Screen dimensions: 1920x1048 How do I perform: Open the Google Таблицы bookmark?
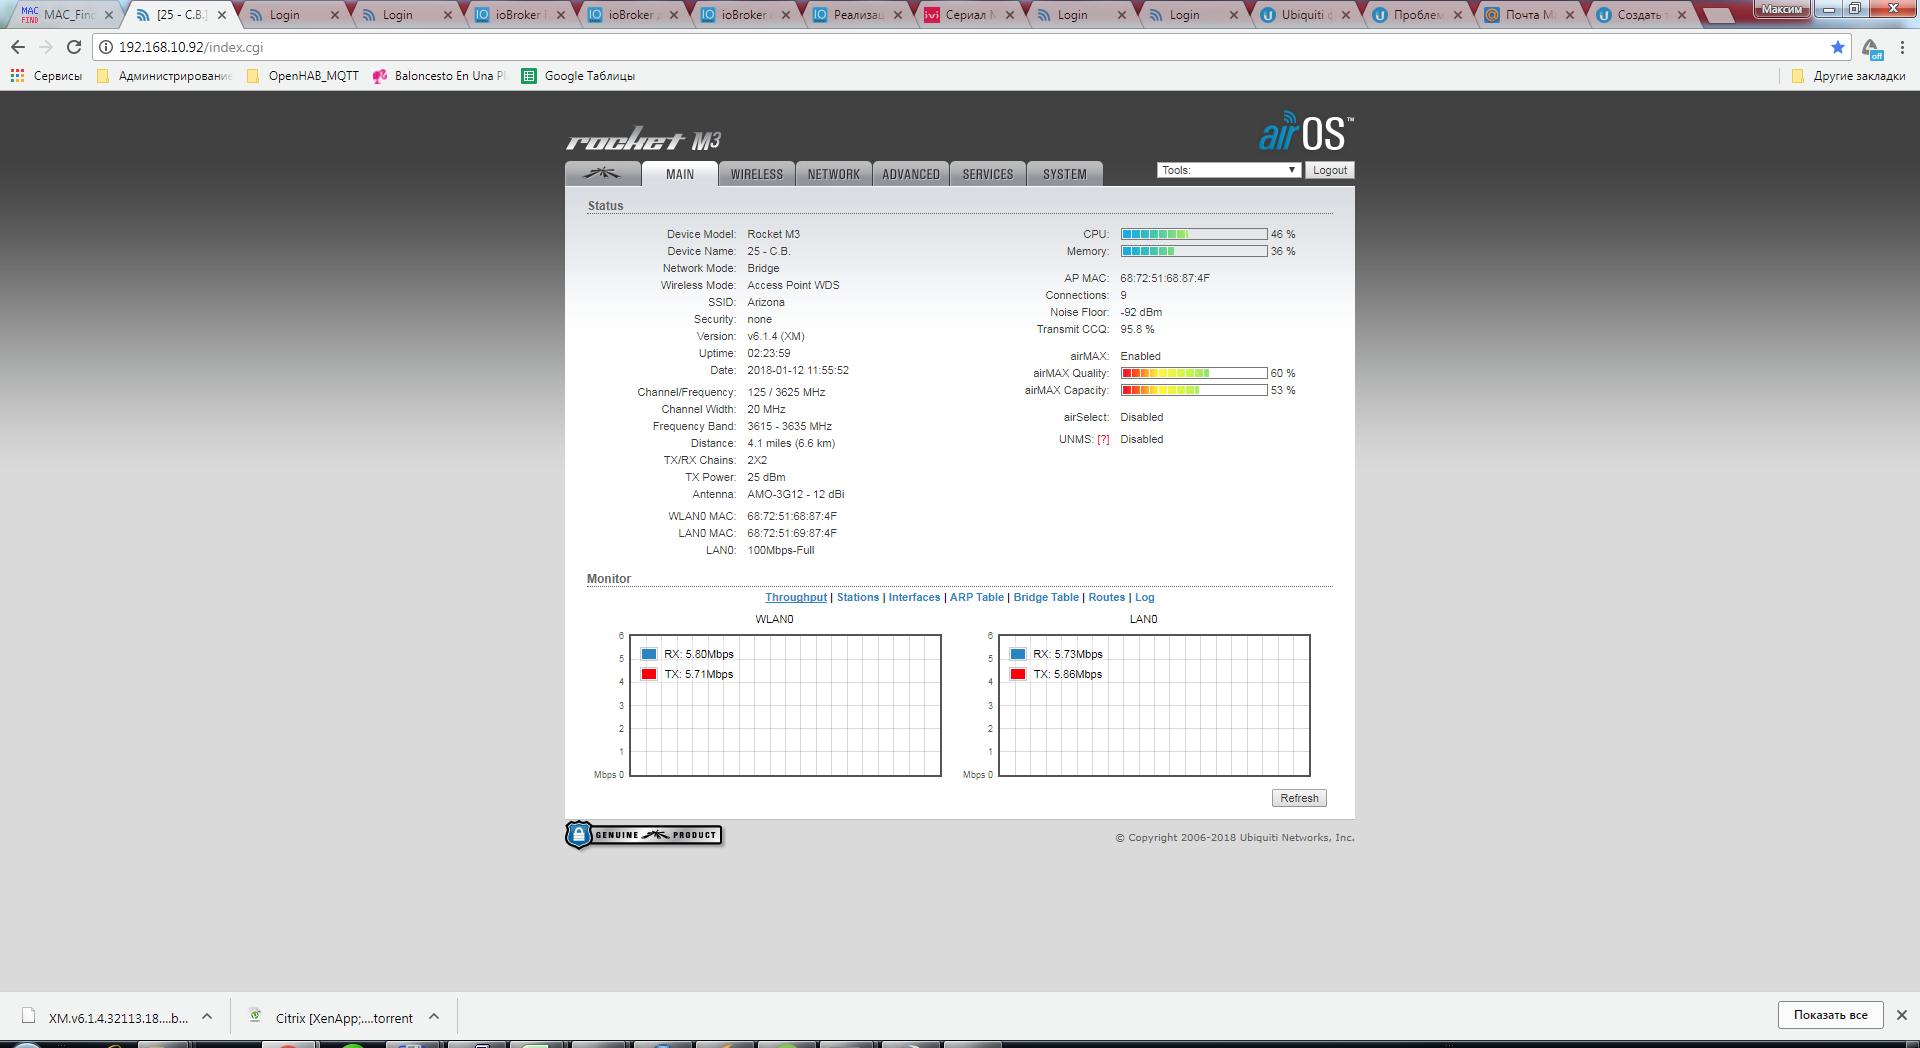pos(578,76)
